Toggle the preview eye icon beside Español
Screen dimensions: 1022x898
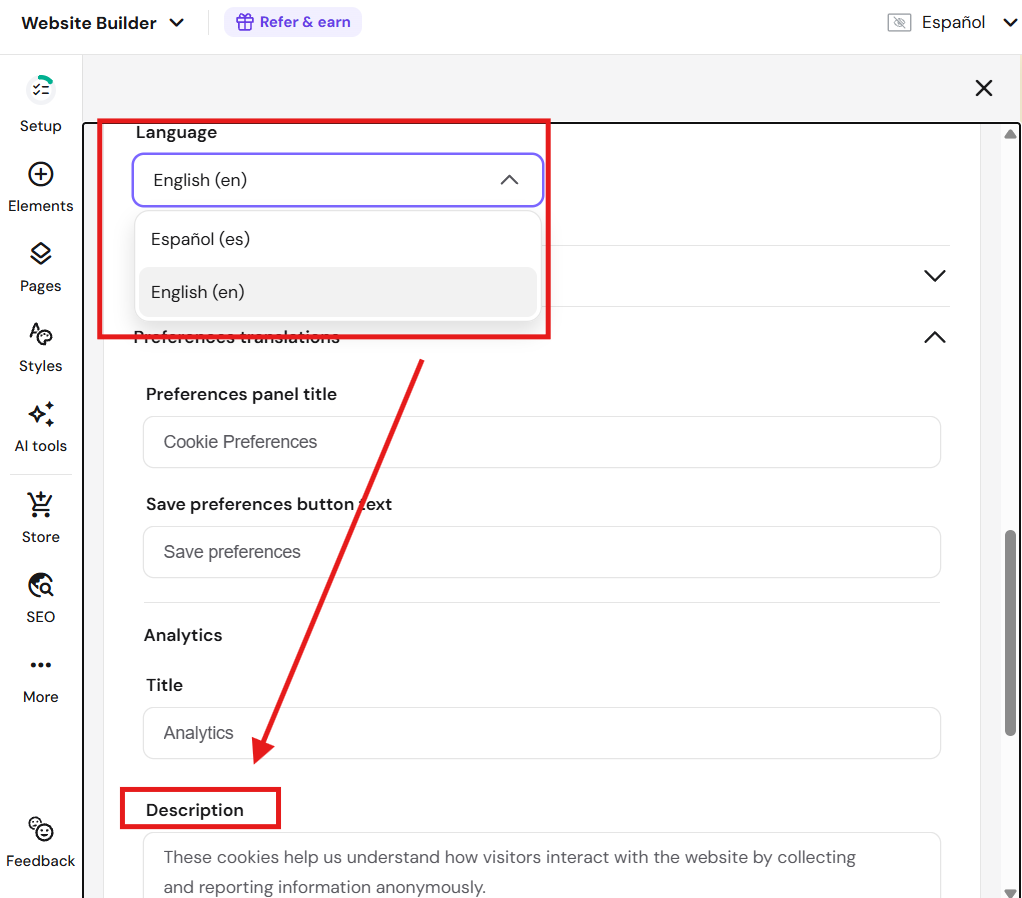coord(899,22)
